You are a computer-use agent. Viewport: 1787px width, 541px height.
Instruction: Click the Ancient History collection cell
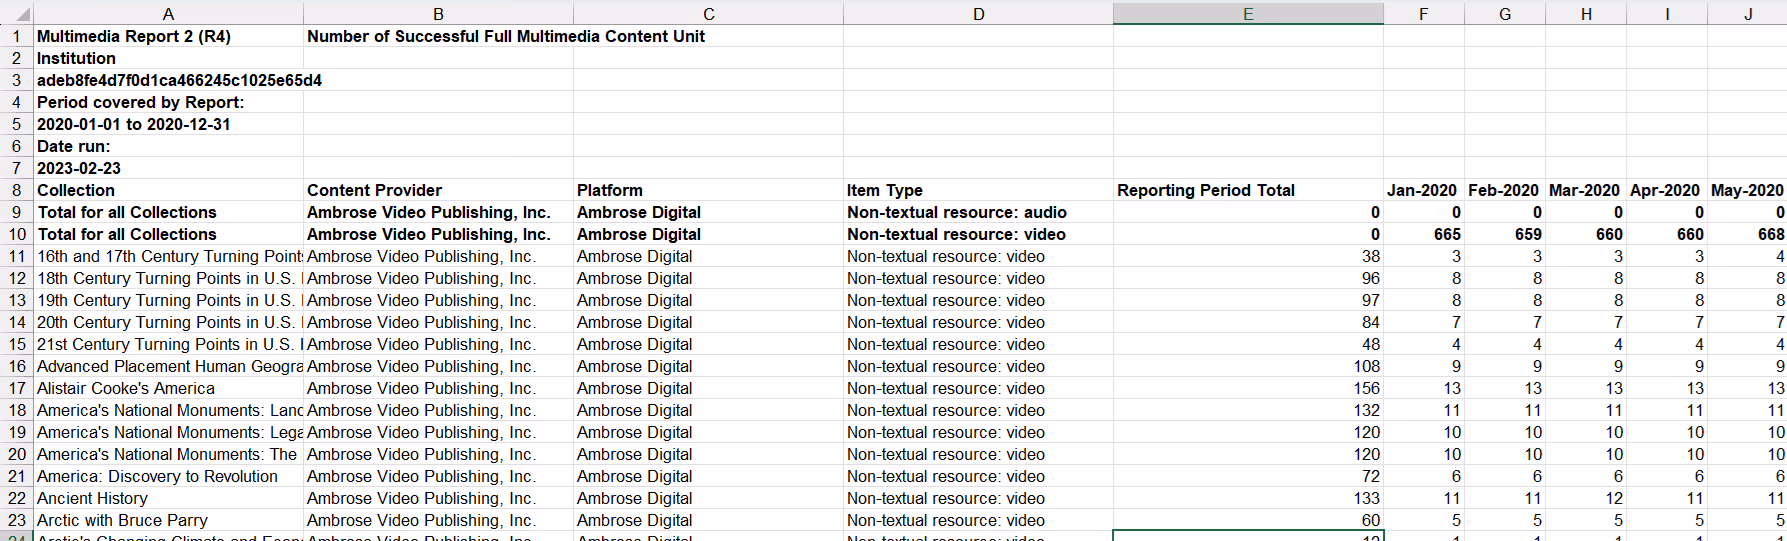(x=93, y=498)
